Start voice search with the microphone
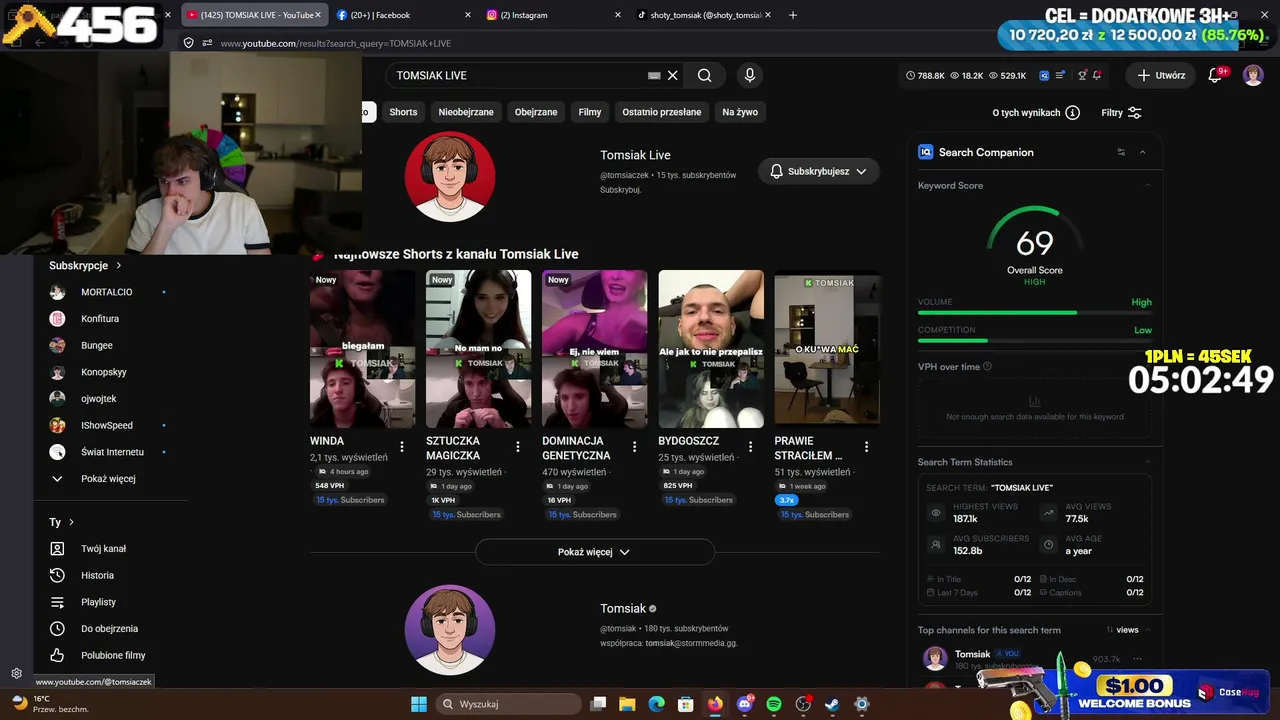This screenshot has width=1280, height=720. [750, 75]
